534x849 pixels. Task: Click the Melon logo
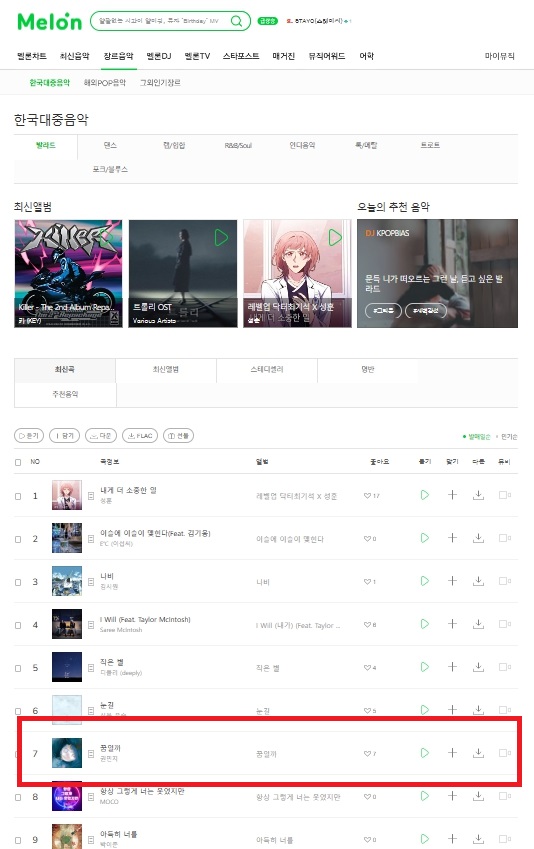49,21
